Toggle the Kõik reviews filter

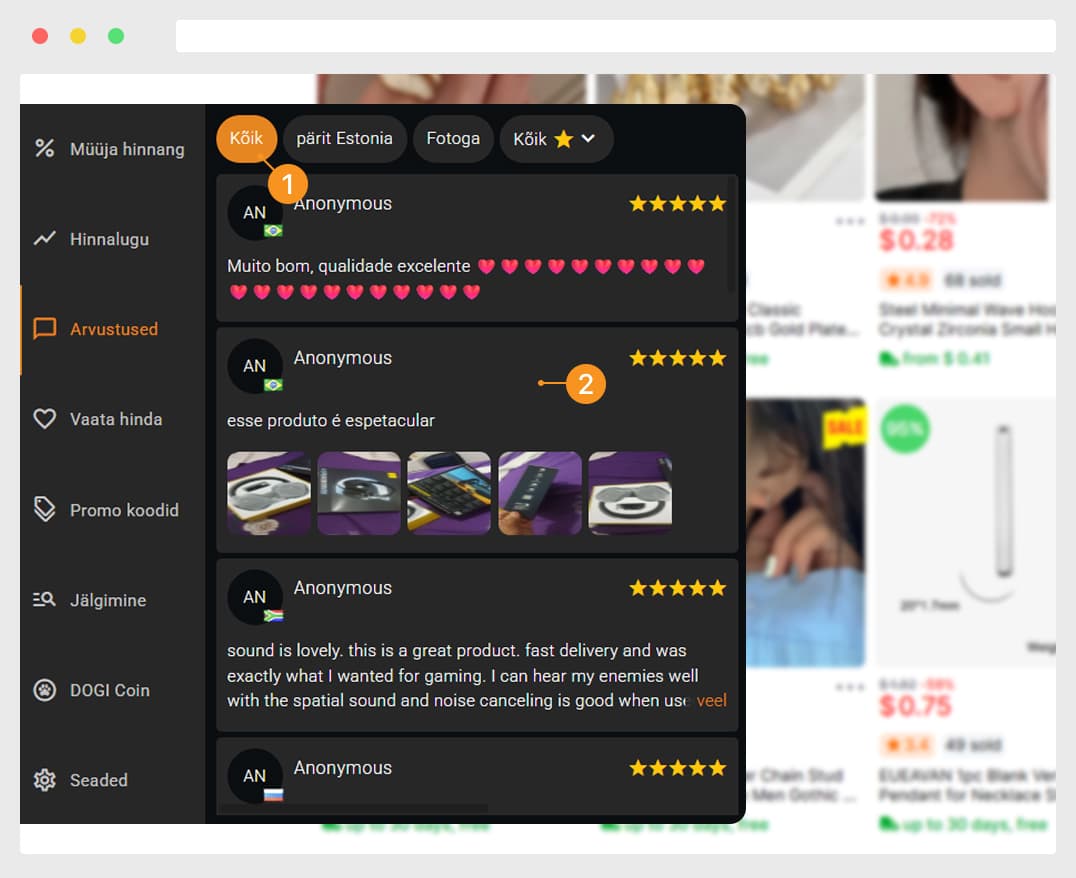(246, 139)
